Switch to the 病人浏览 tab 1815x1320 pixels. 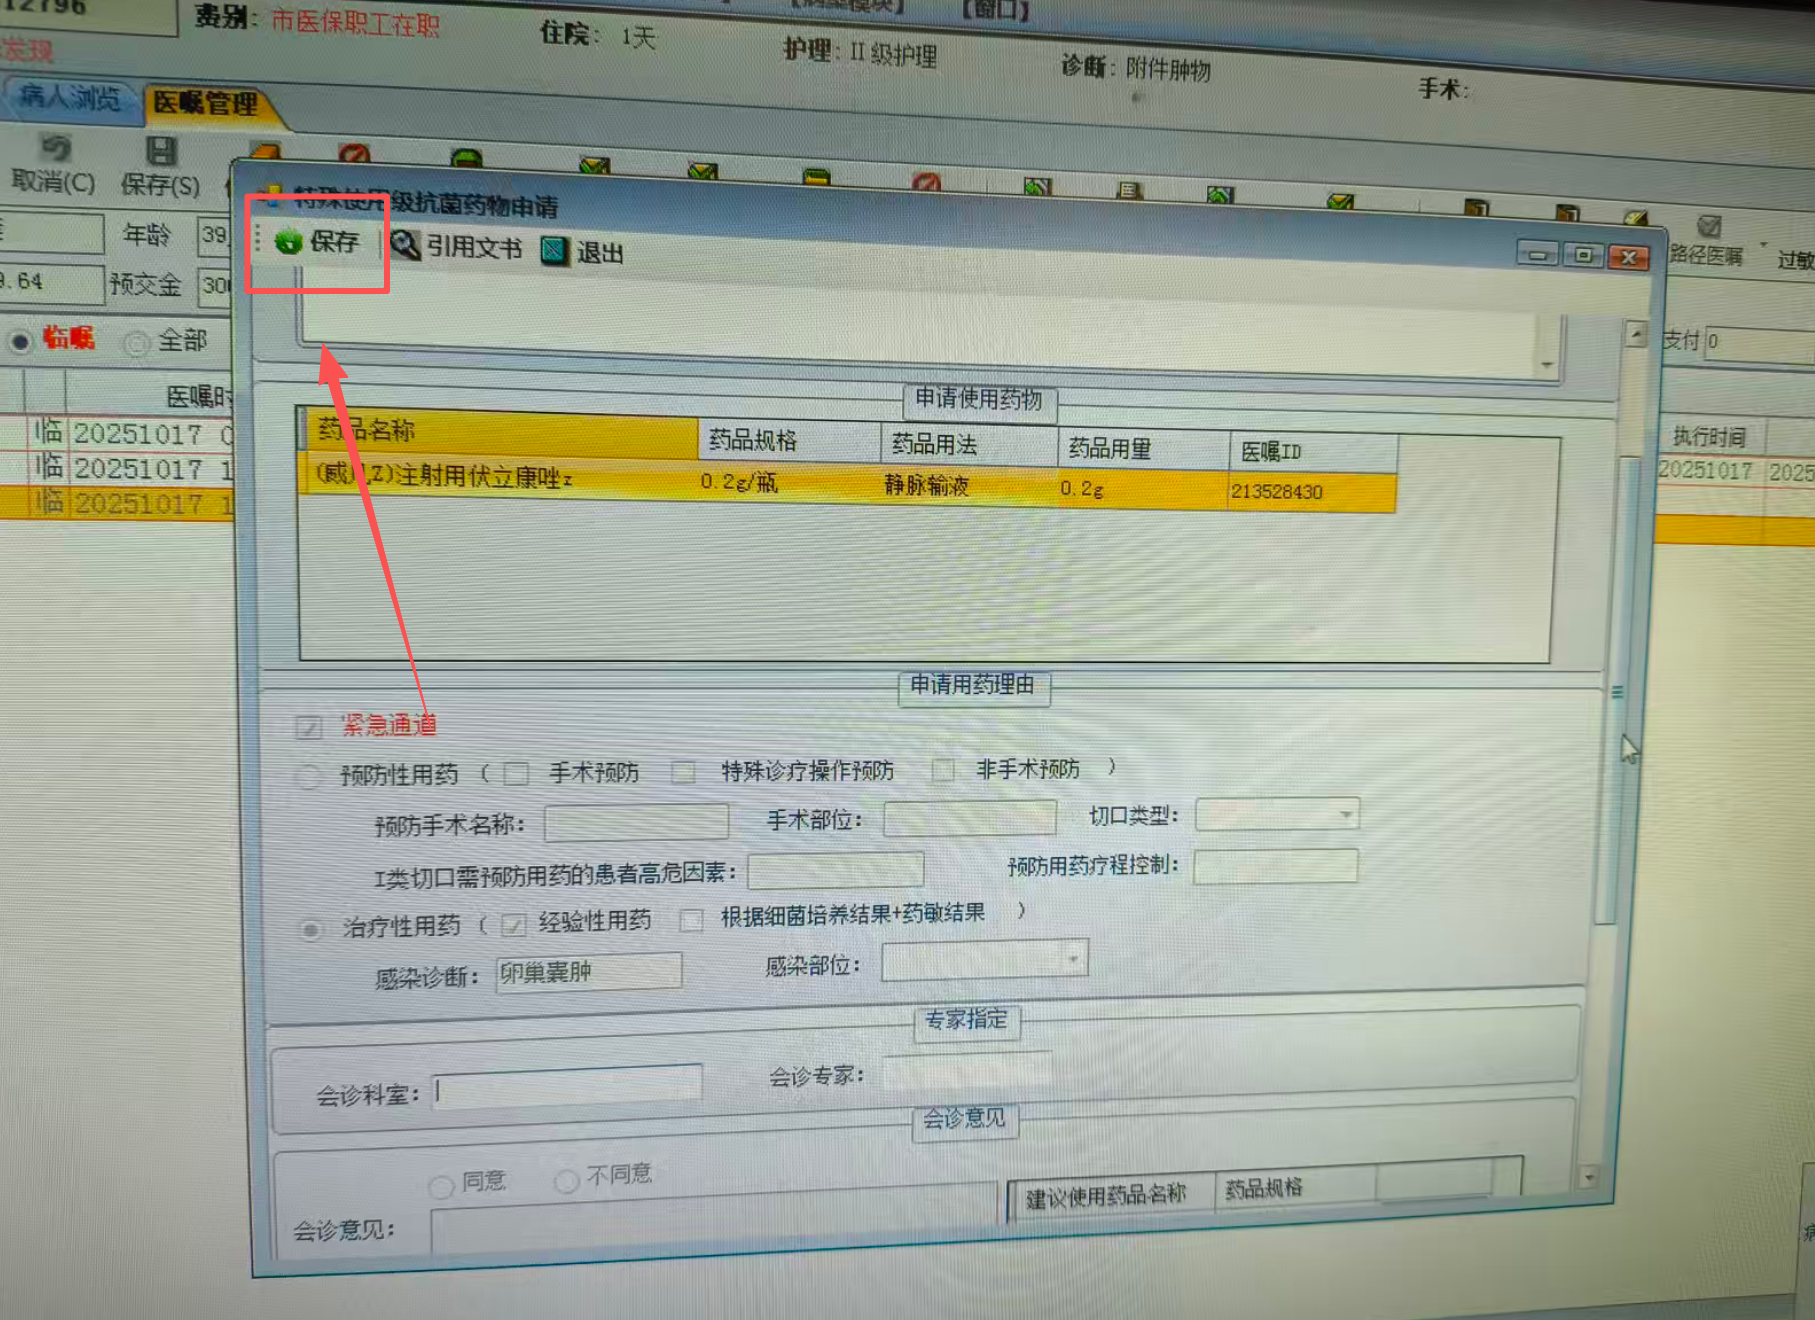point(69,97)
